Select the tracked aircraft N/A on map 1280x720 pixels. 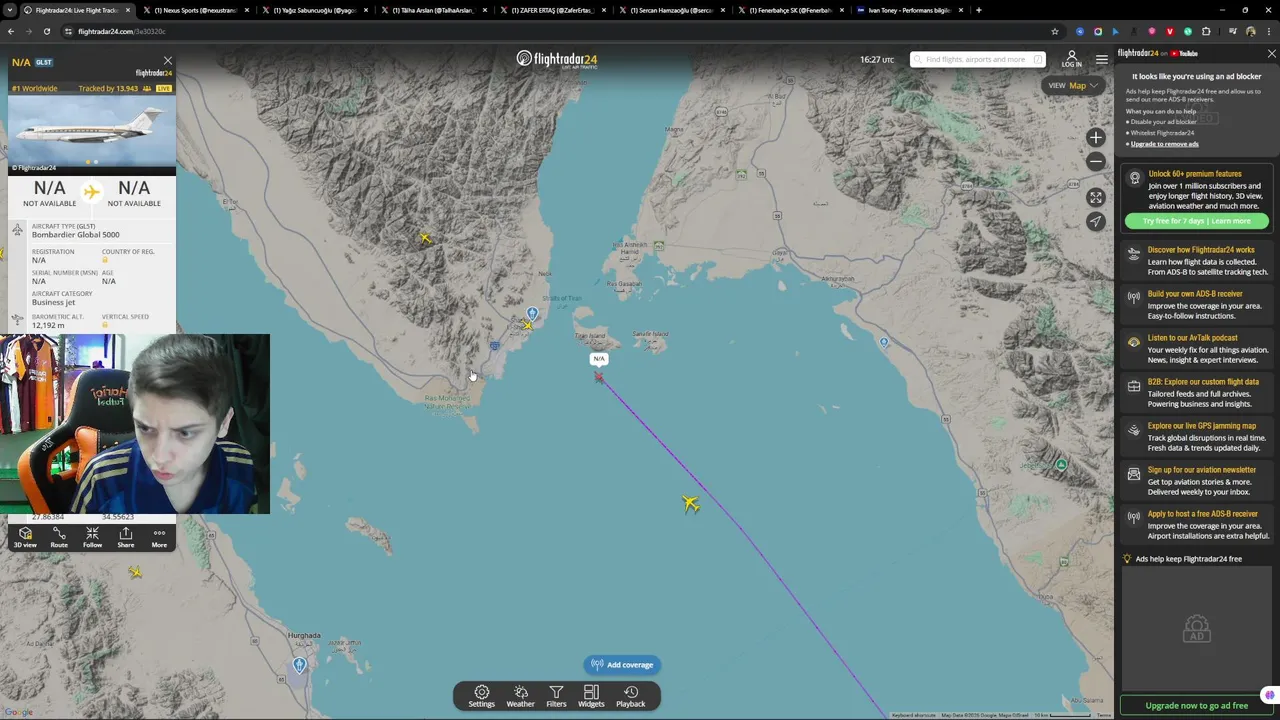point(599,377)
